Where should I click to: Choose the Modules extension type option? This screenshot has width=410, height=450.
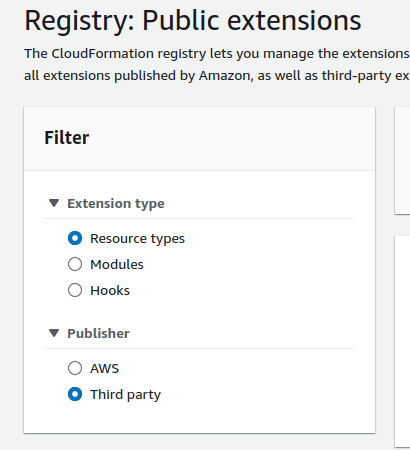click(x=75, y=264)
